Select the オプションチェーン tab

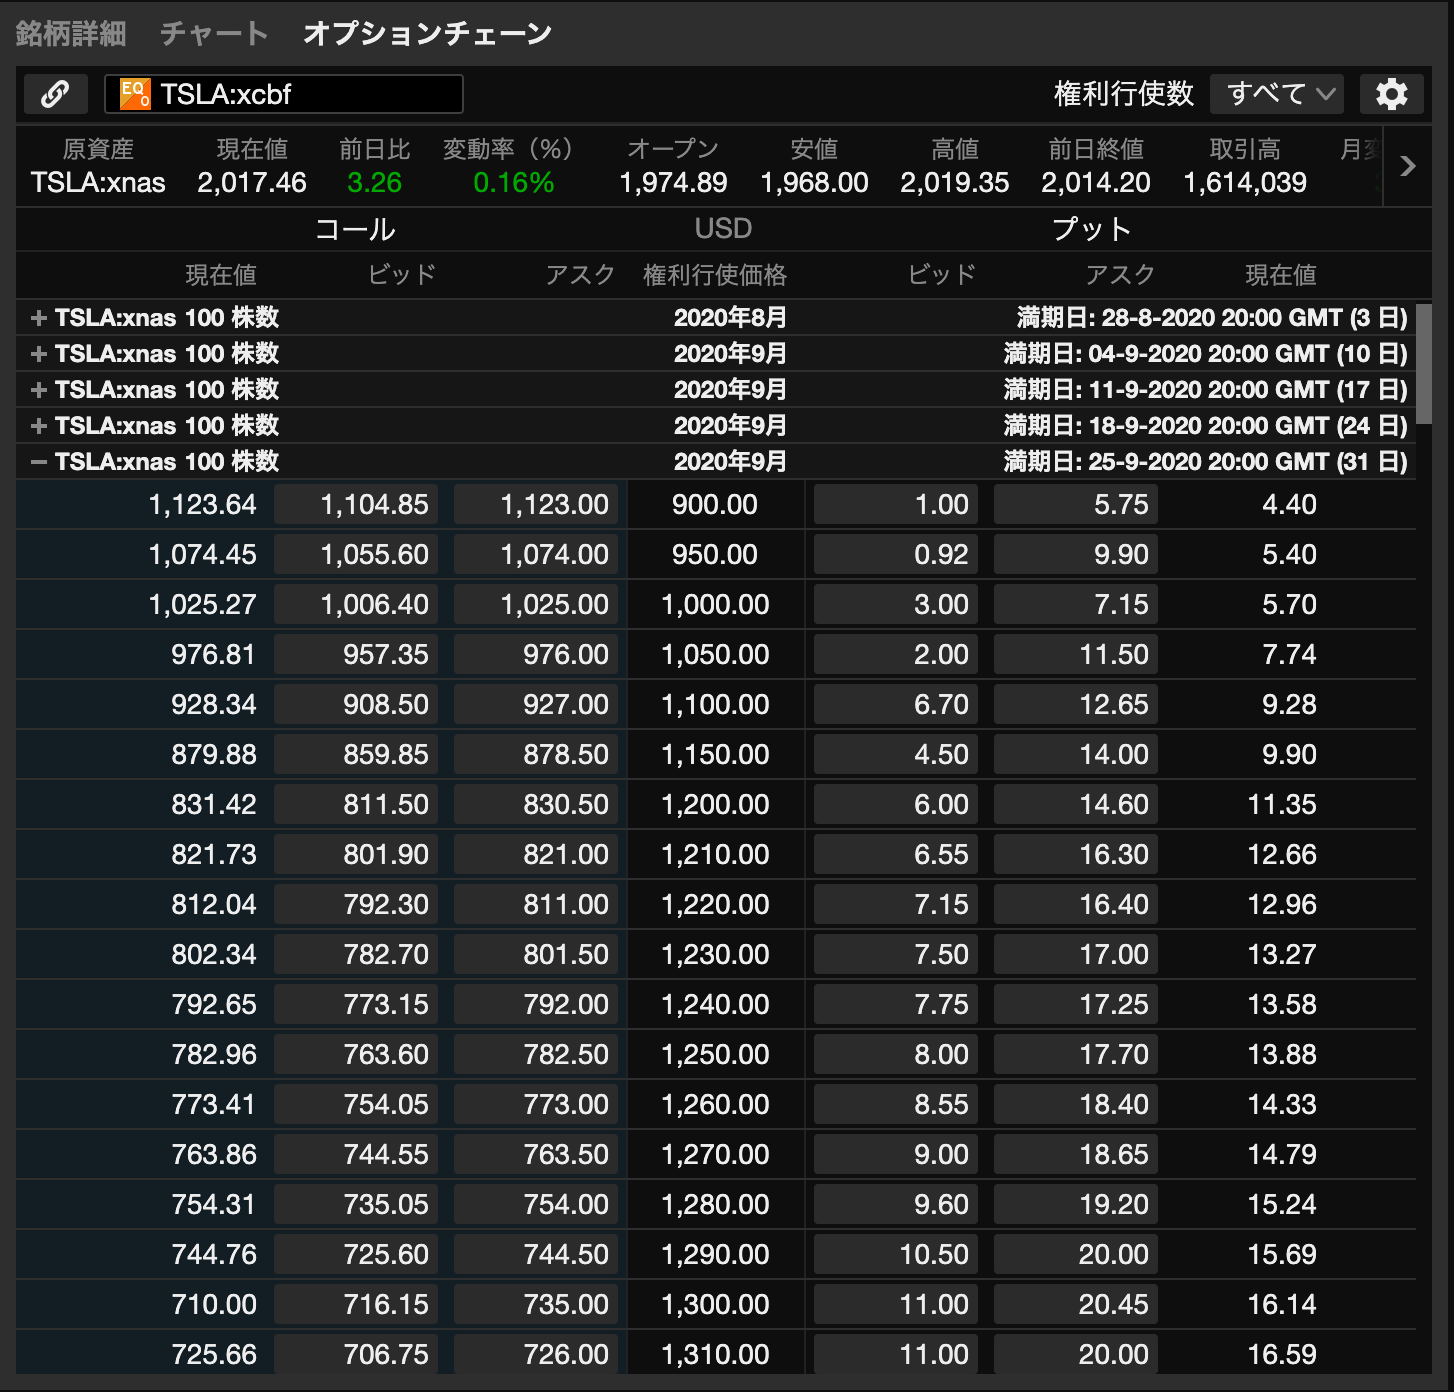427,33
